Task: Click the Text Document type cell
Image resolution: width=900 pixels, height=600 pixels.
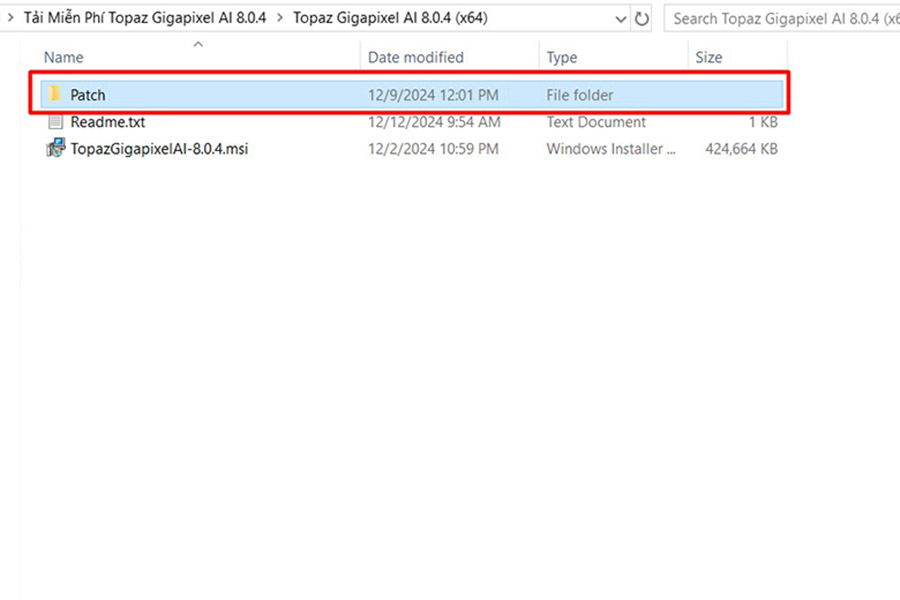Action: [596, 122]
